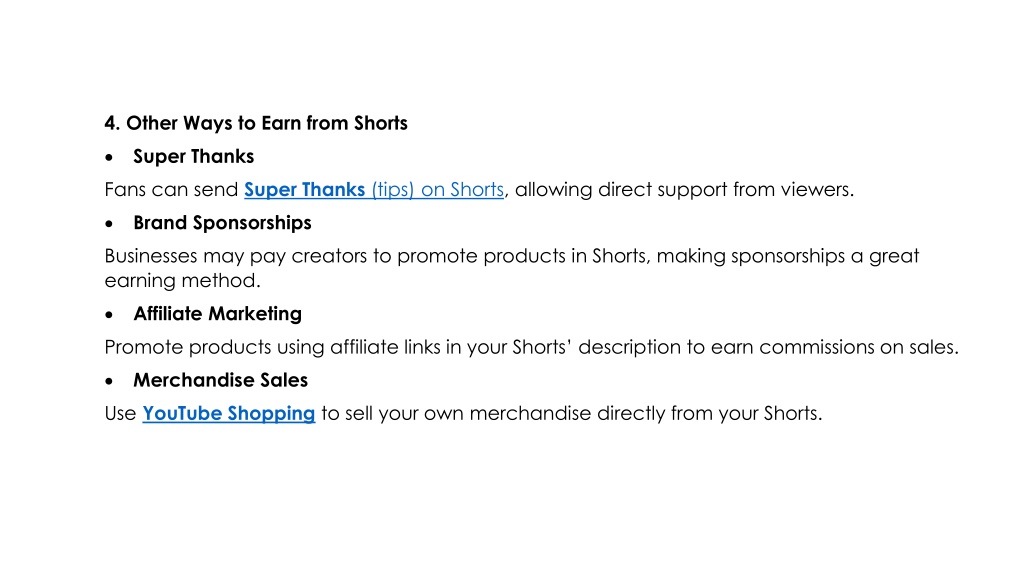Image resolution: width=1024 pixels, height=576 pixels.
Task: Open the Super Thanks (tips) on Shorts link
Action: click(374, 189)
